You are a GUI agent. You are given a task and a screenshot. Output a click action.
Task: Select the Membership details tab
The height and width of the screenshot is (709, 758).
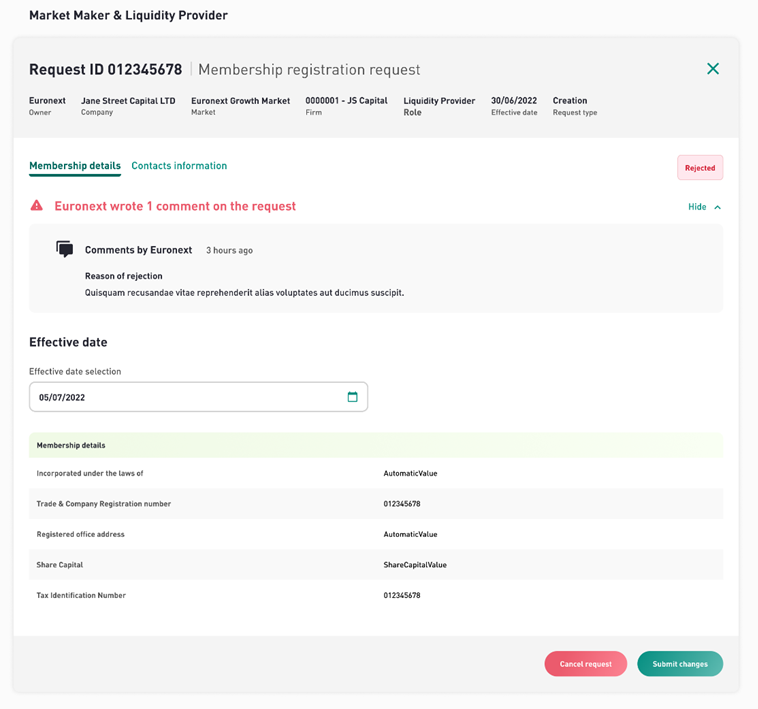coord(75,166)
